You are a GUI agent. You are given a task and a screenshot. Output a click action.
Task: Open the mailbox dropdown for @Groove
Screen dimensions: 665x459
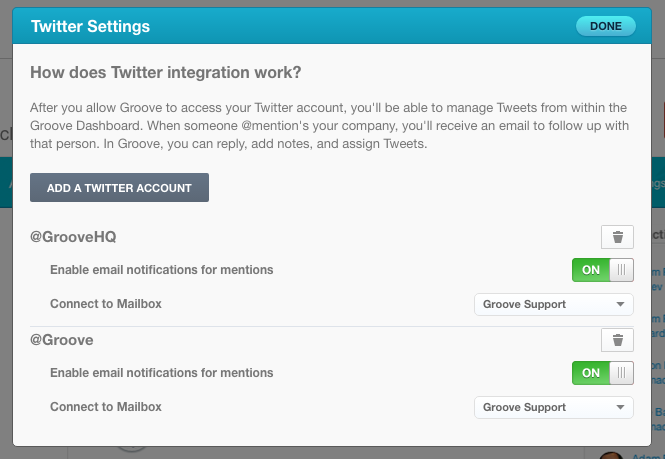click(x=553, y=407)
